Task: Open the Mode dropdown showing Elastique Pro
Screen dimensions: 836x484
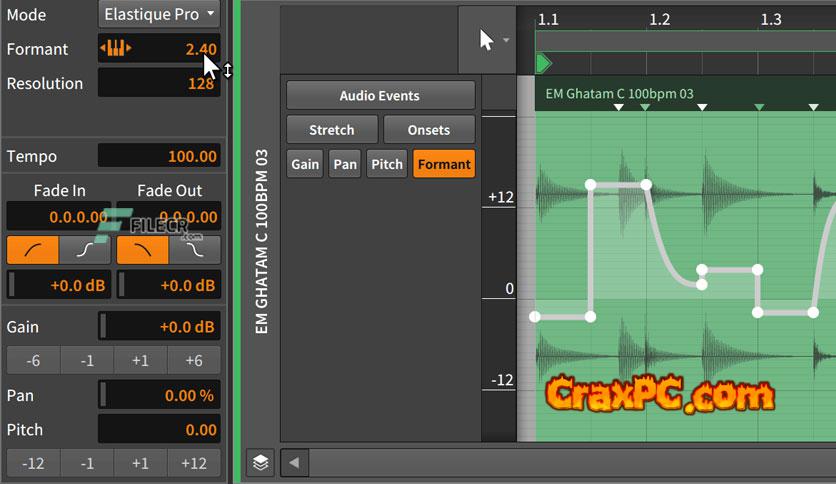Action: tap(159, 14)
